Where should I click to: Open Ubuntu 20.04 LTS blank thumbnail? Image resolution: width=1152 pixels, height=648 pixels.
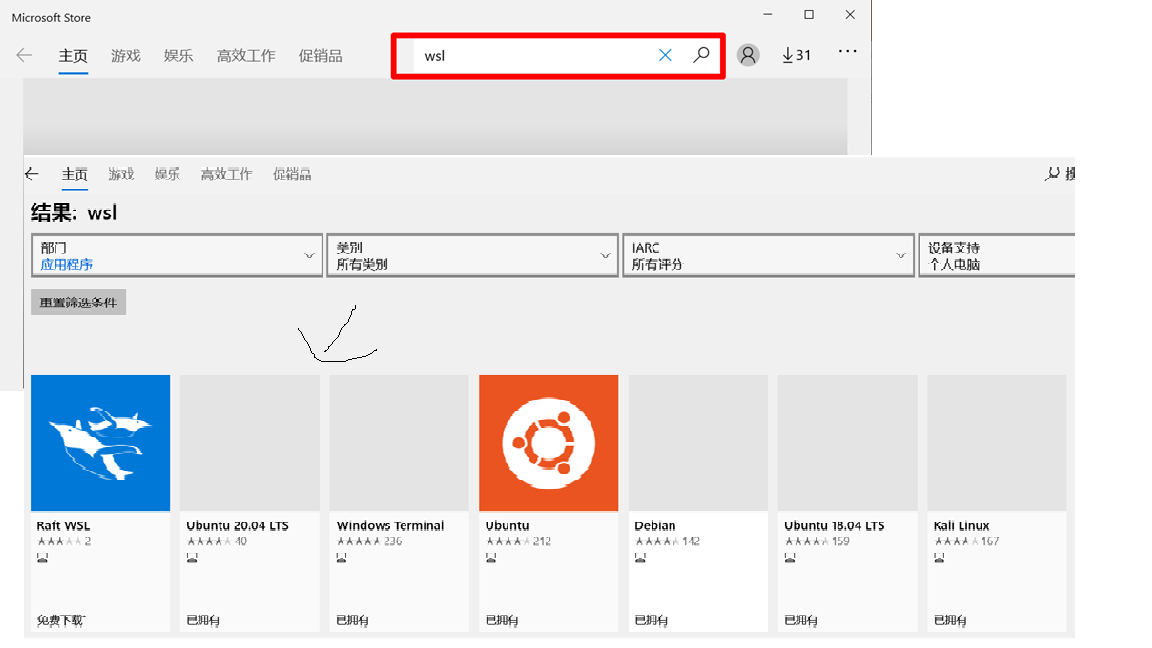250,443
